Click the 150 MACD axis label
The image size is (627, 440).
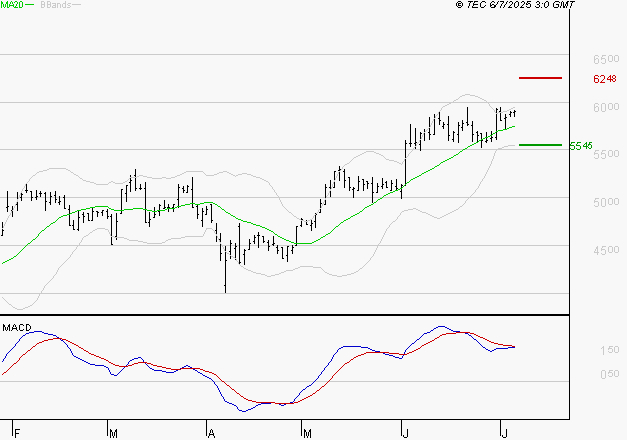click(x=608, y=350)
